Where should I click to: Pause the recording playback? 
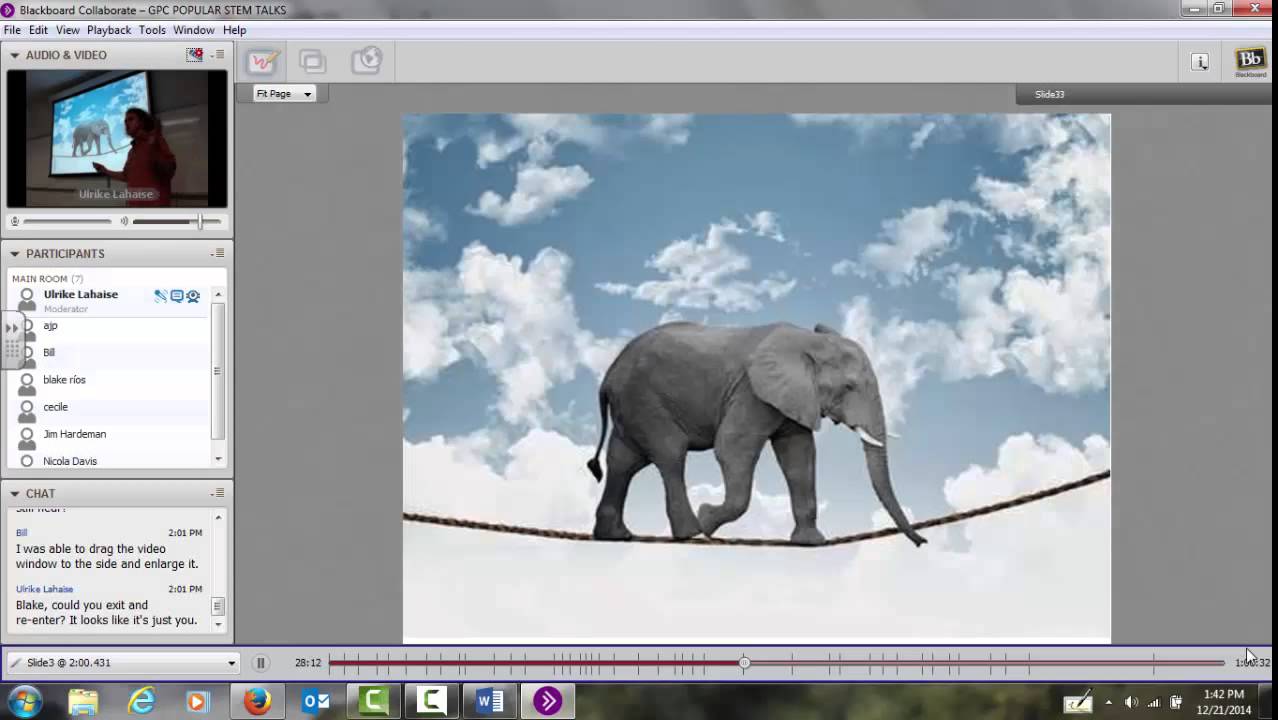pyautogui.click(x=260, y=663)
